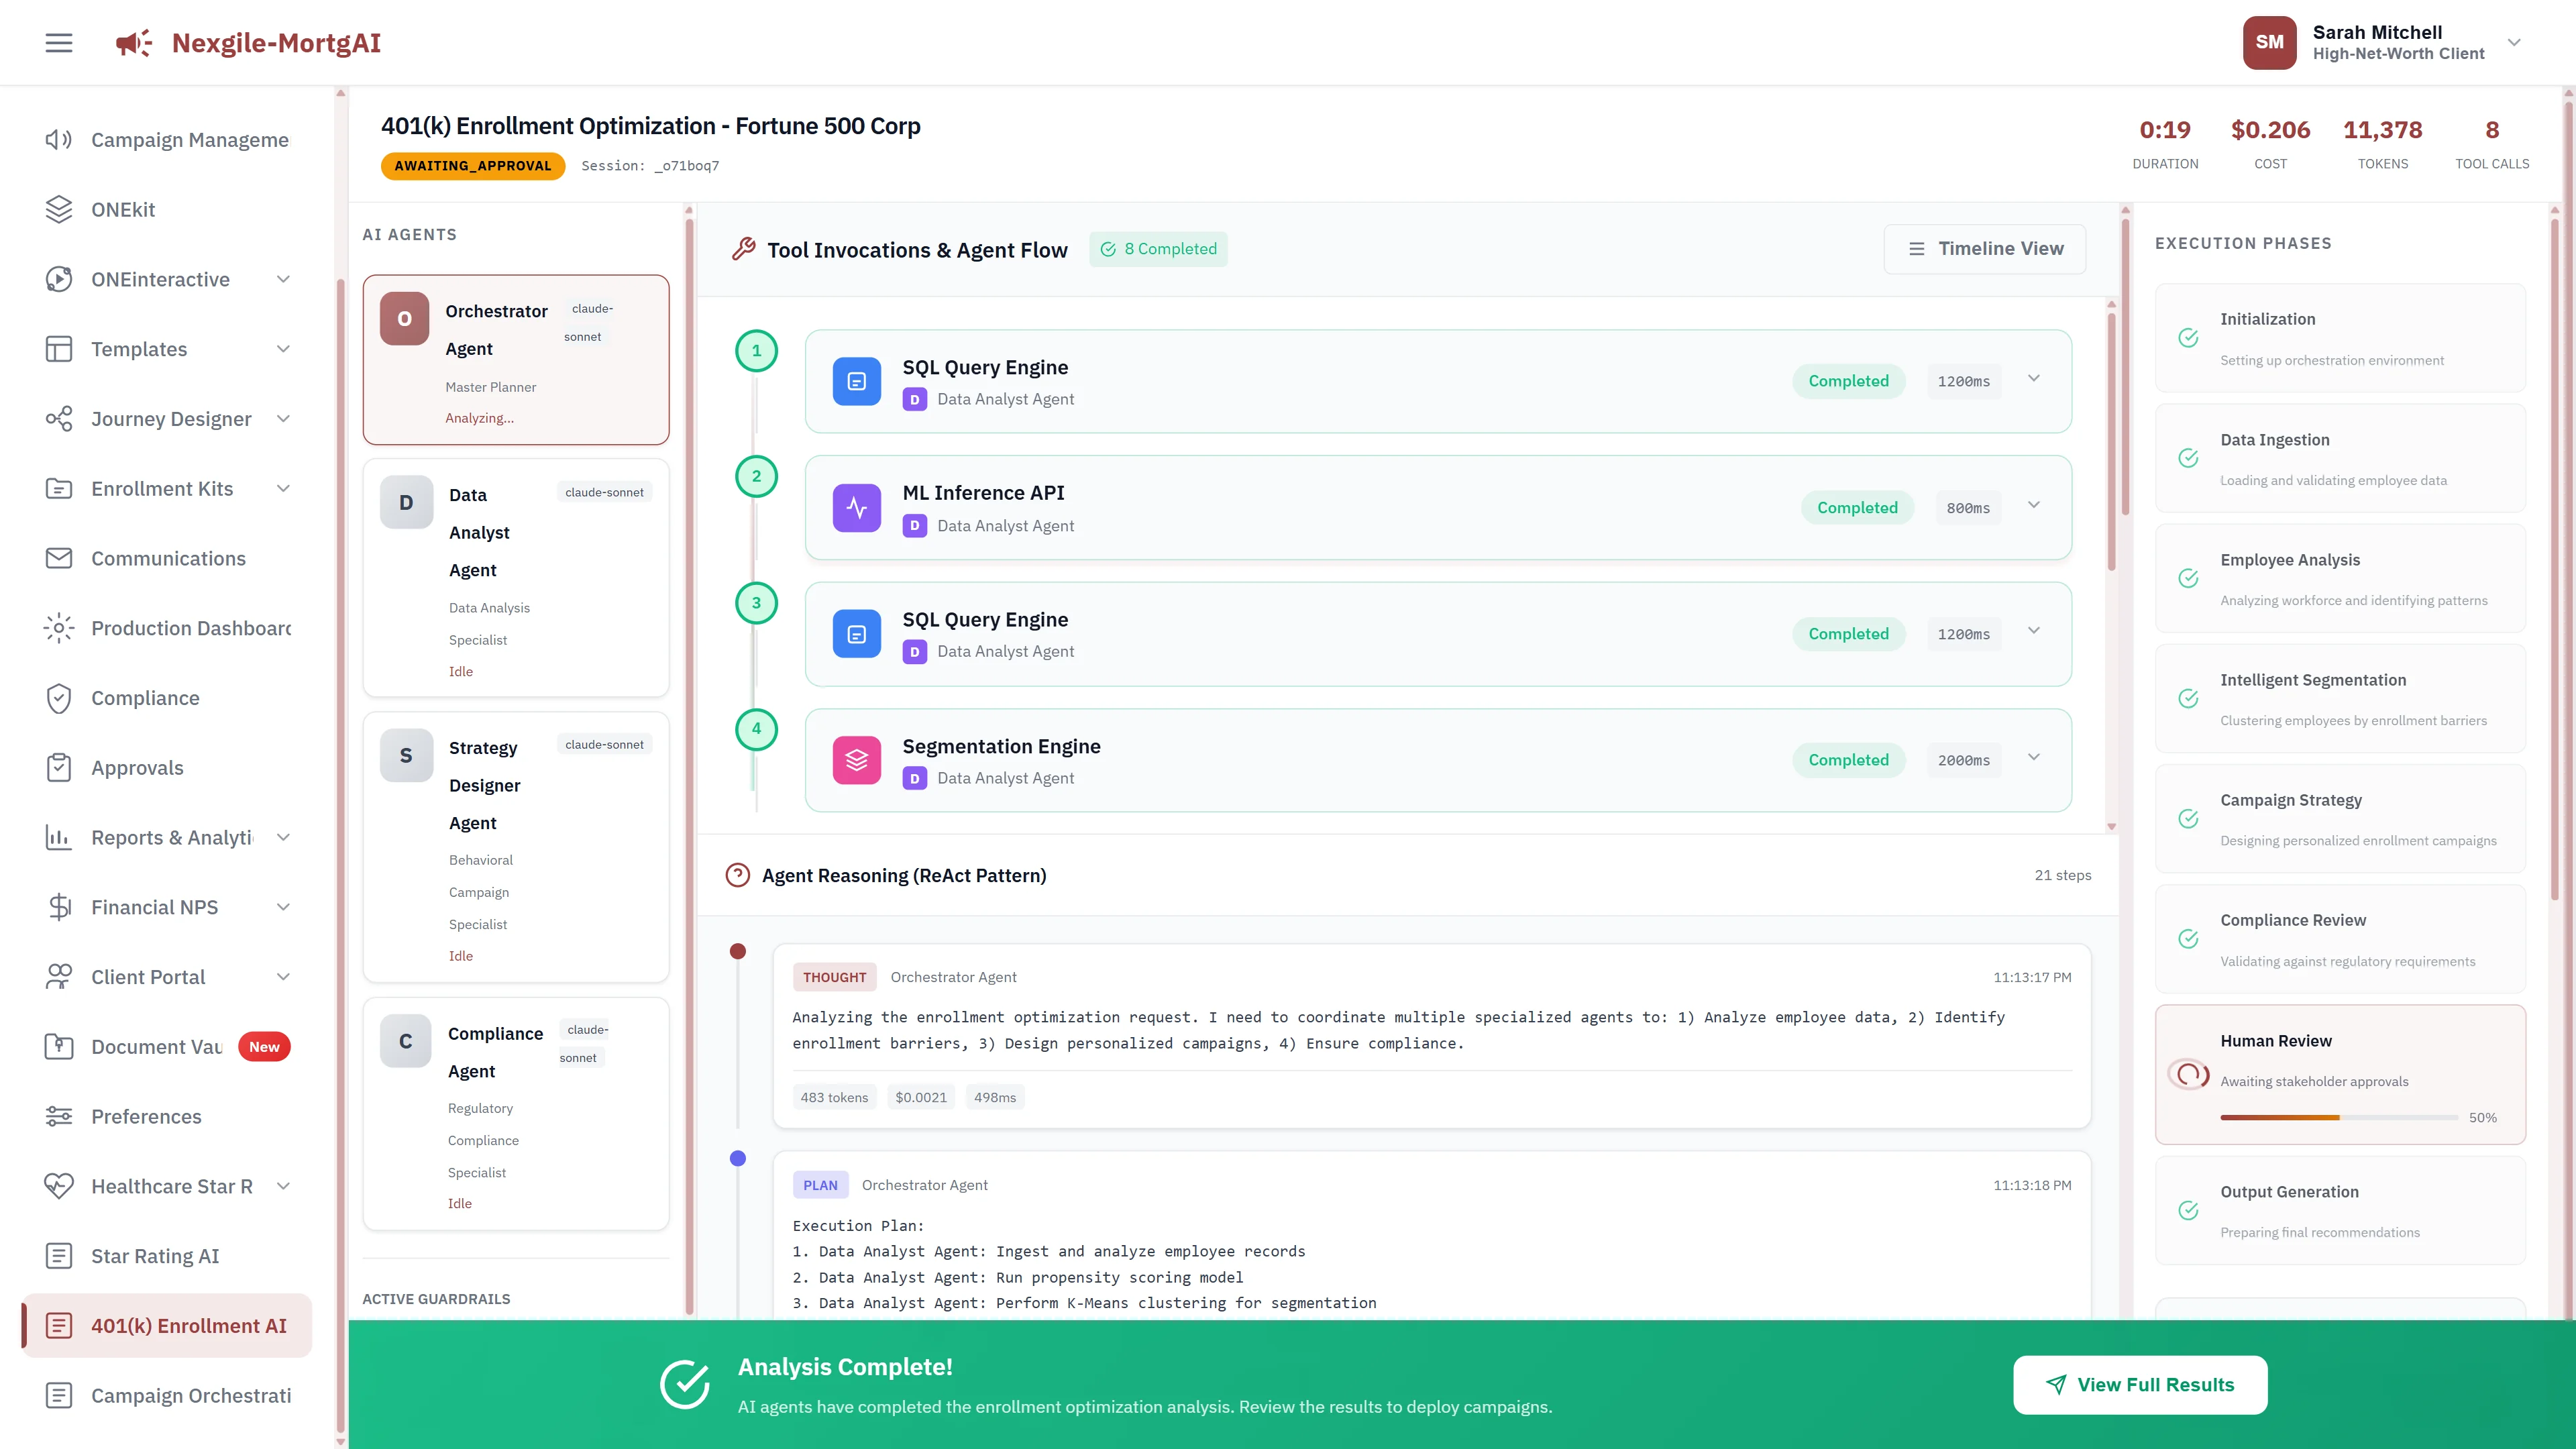Image resolution: width=2576 pixels, height=1449 pixels.
Task: Open Communications via the envelope icon
Action: (58, 558)
